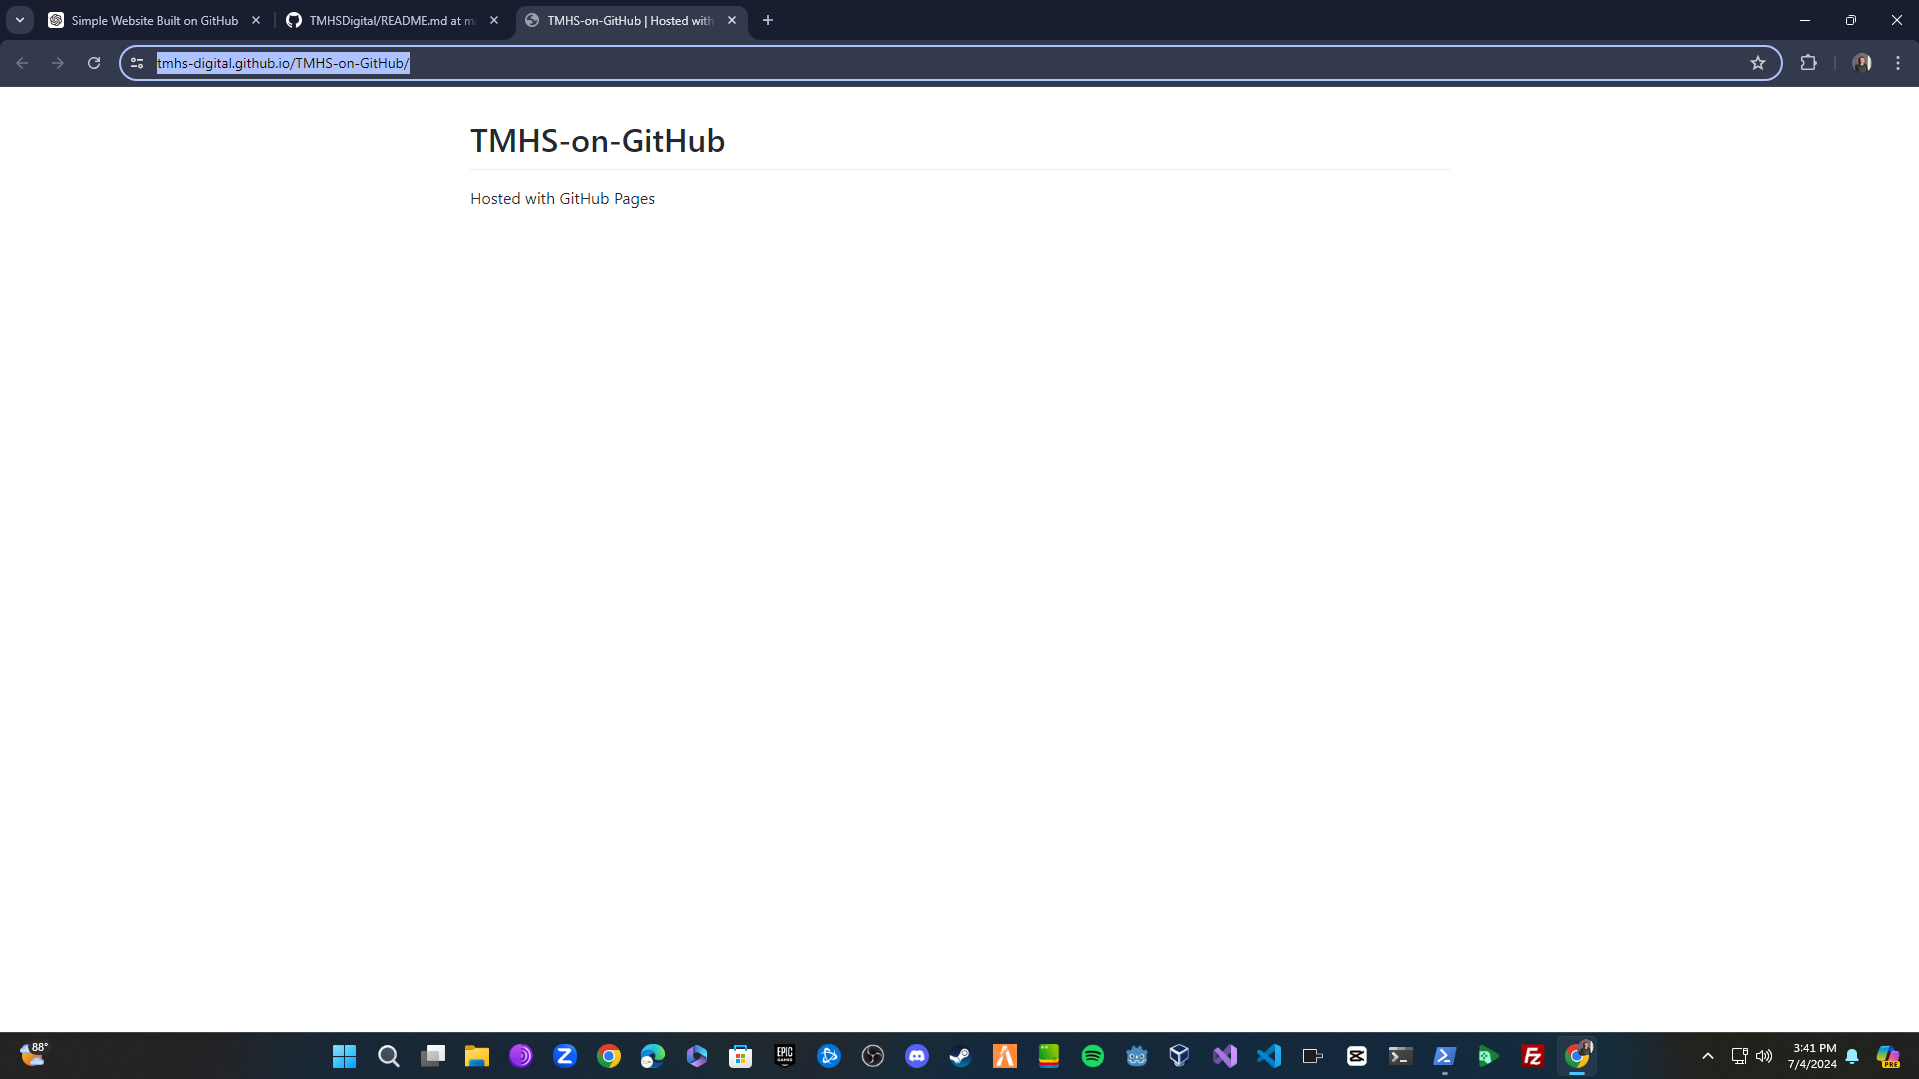1919x1079 pixels.
Task: Restore down the Chrome window
Action: (x=1851, y=20)
